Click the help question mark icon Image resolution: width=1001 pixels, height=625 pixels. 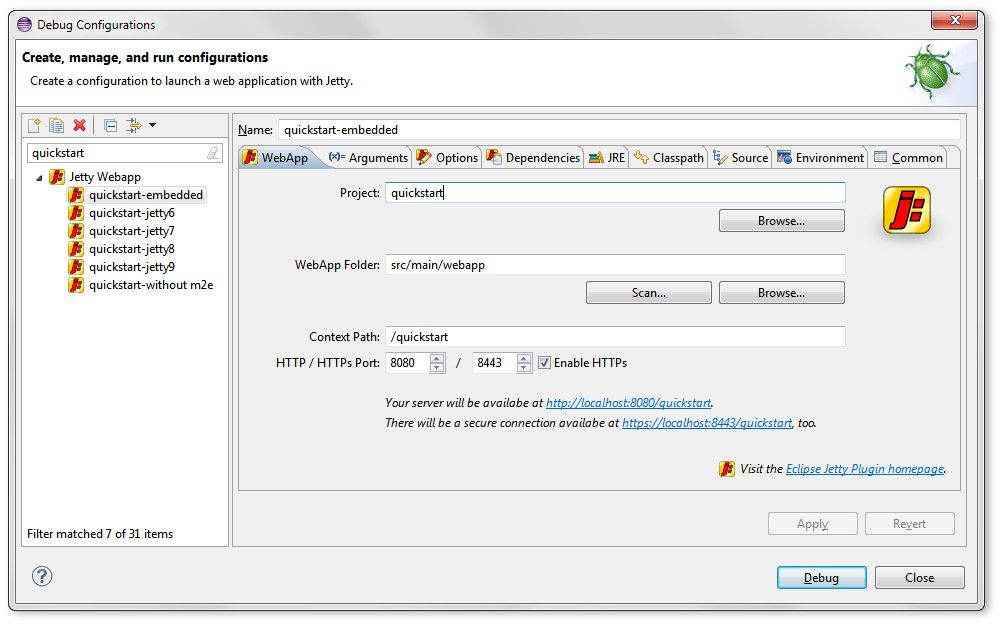(x=42, y=576)
